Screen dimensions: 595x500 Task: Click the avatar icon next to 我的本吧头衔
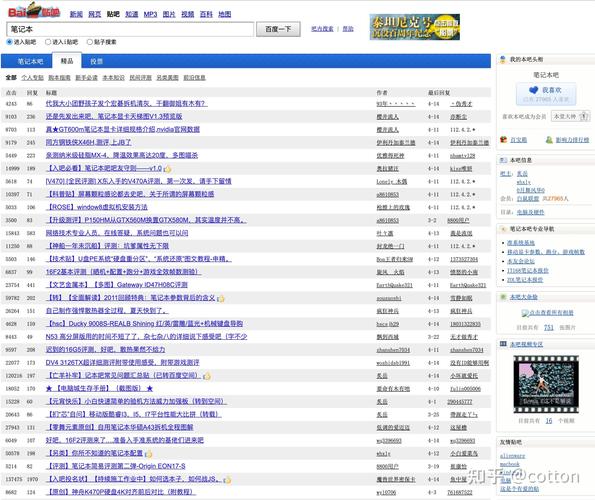(x=503, y=60)
